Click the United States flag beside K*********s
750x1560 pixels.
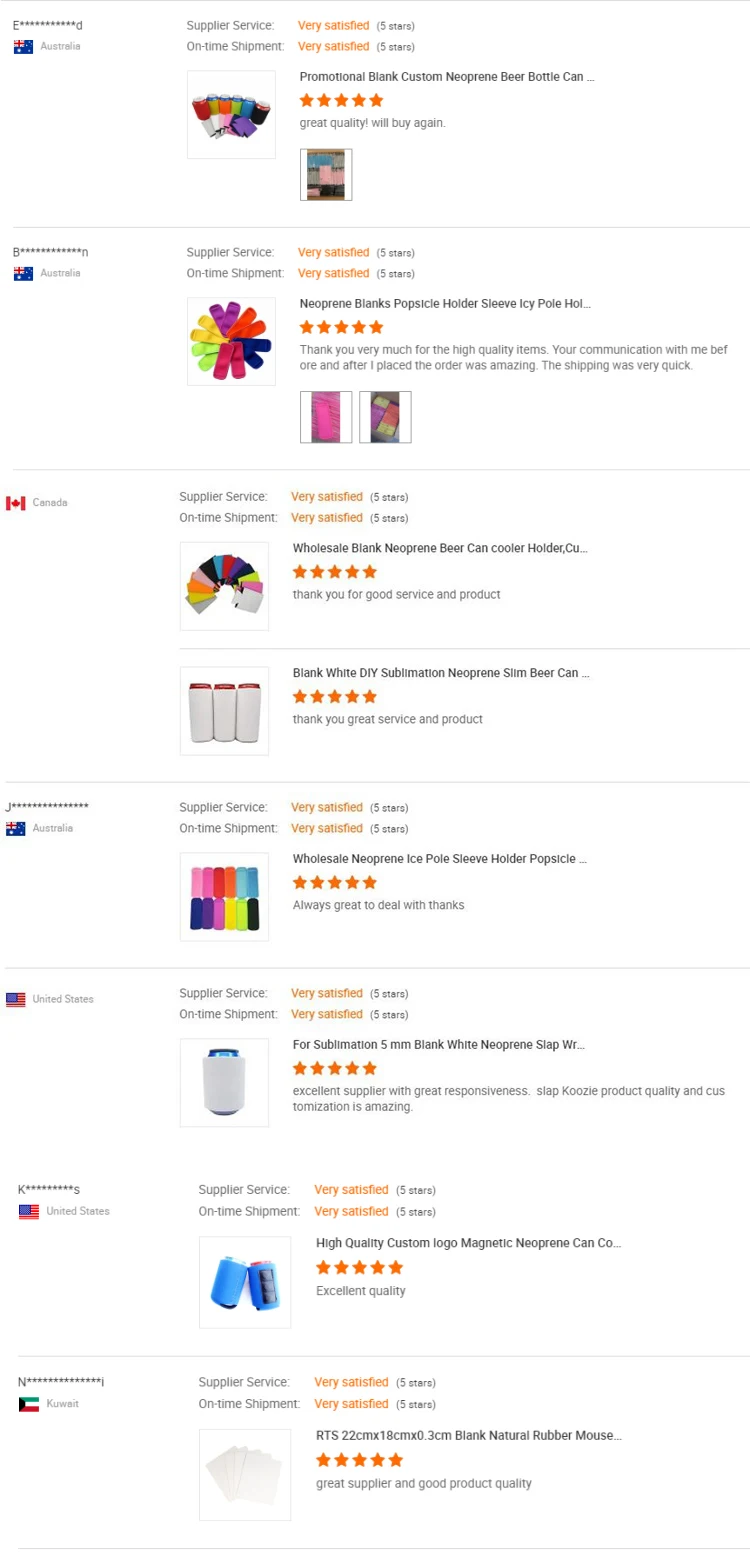(29, 1211)
